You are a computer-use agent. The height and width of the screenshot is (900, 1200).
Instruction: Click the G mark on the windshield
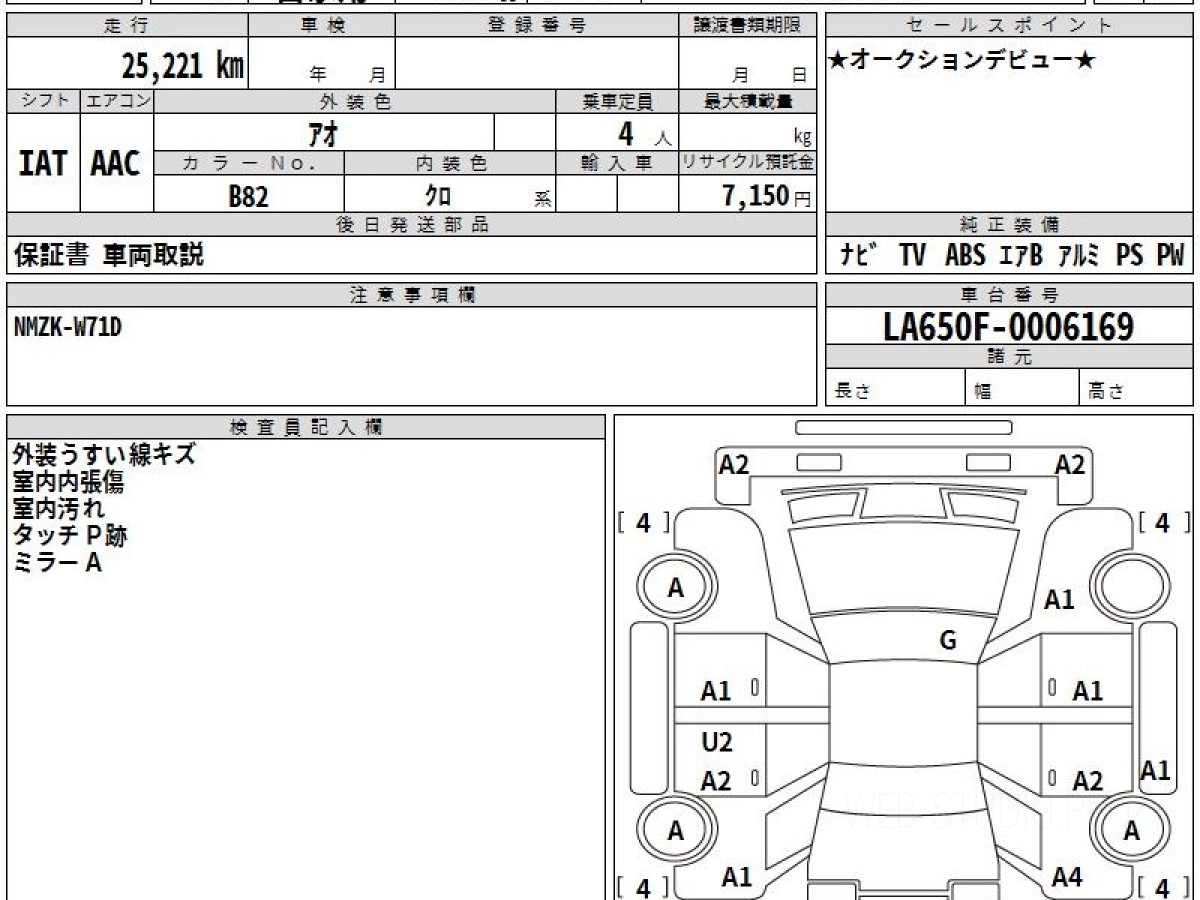pyautogui.click(x=949, y=641)
